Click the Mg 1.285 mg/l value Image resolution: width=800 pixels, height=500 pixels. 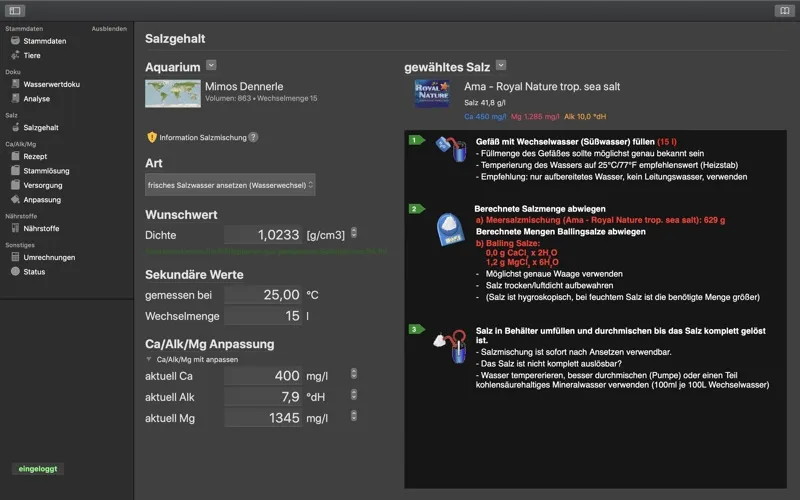pos(535,116)
